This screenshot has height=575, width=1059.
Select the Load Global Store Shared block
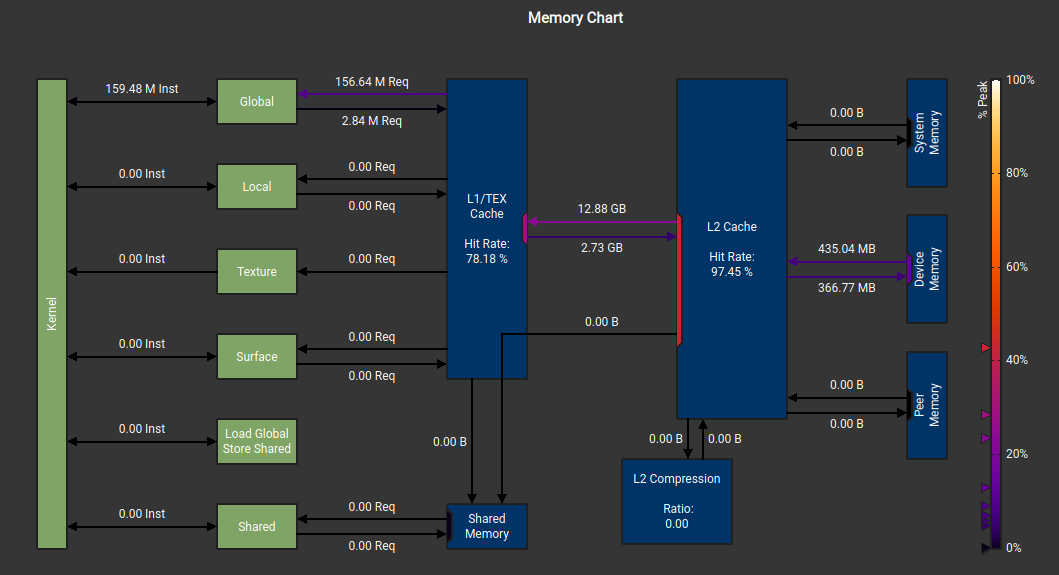click(257, 441)
